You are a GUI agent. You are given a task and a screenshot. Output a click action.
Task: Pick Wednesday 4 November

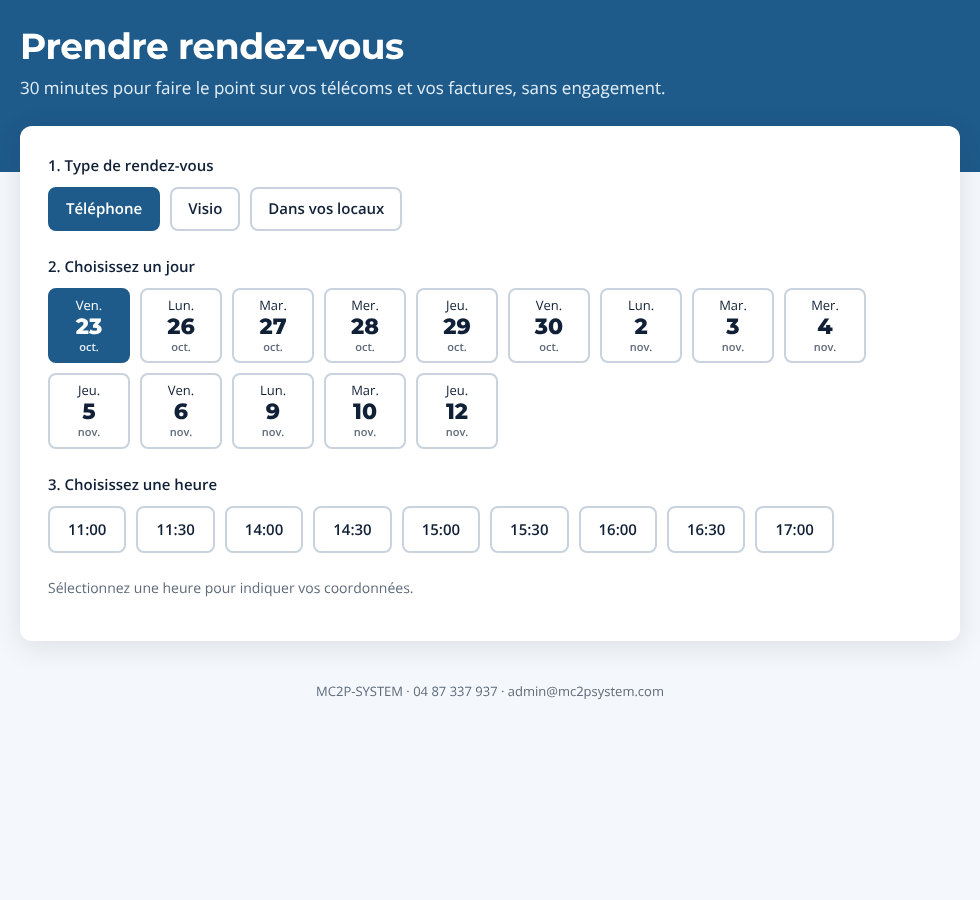coord(825,326)
